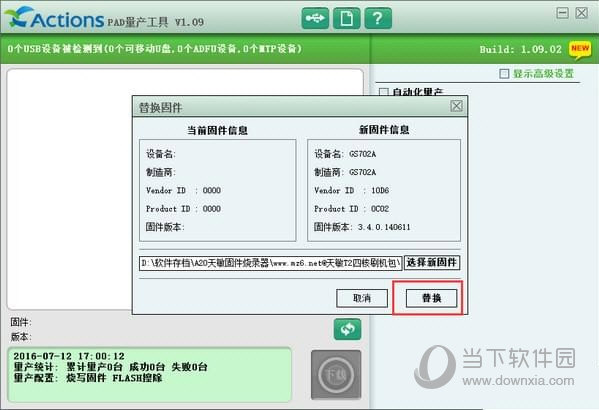Click the NEW badge beside Build number

click(580, 50)
